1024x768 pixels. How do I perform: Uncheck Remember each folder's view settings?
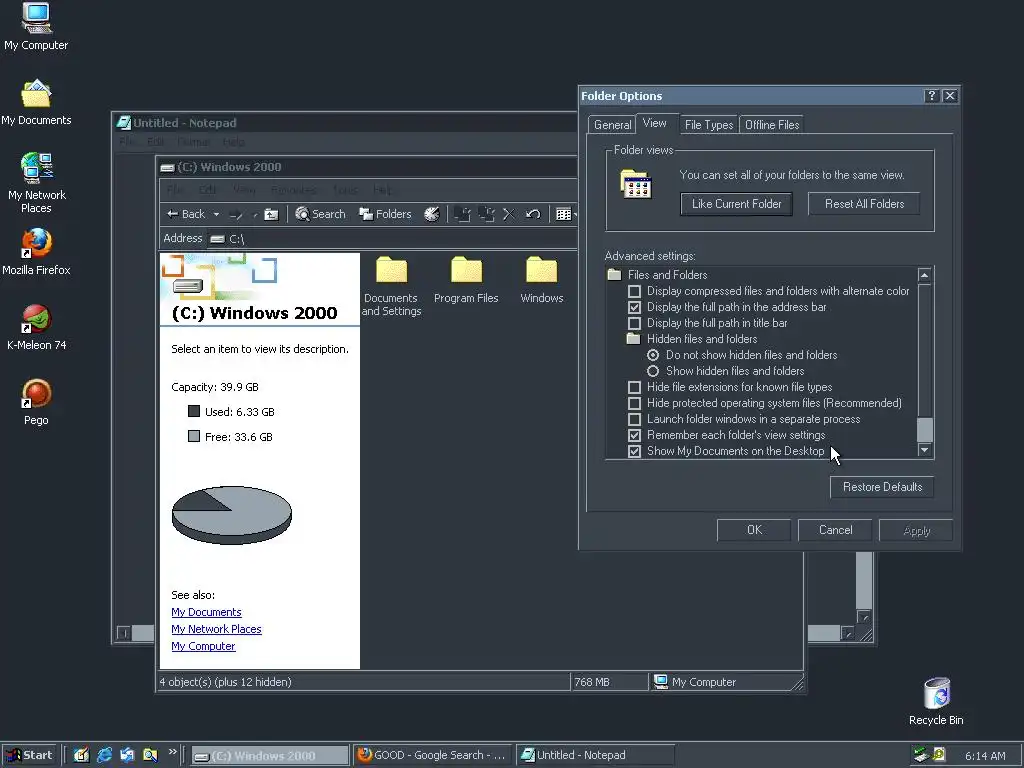pyautogui.click(x=634, y=435)
